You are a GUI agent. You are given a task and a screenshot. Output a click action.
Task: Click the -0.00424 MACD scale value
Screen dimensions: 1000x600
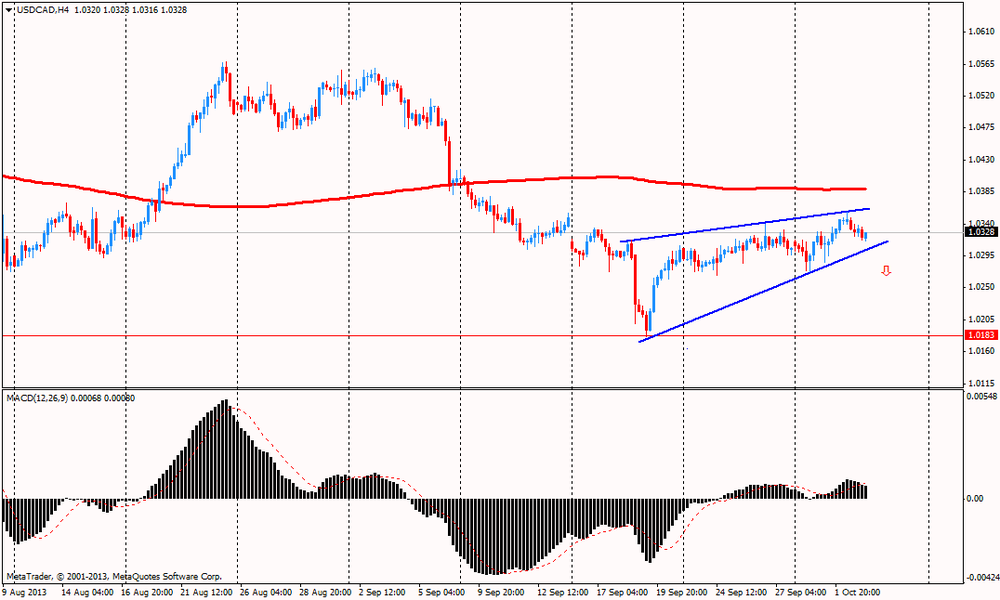(982, 578)
